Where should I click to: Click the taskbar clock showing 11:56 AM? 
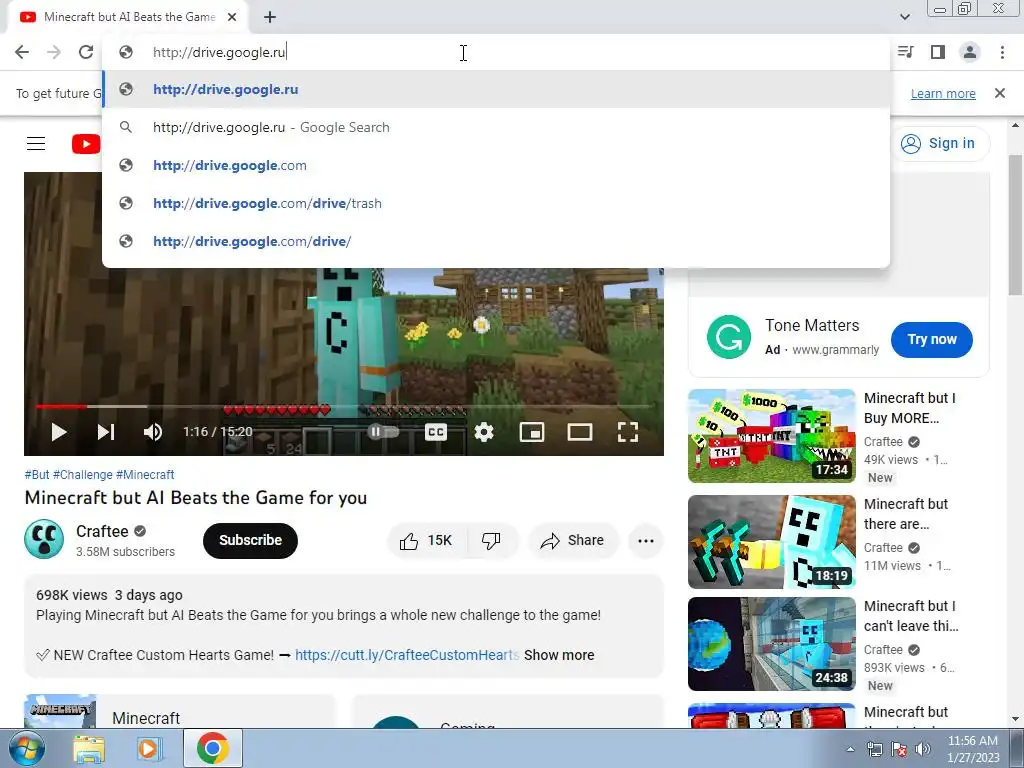(973, 749)
